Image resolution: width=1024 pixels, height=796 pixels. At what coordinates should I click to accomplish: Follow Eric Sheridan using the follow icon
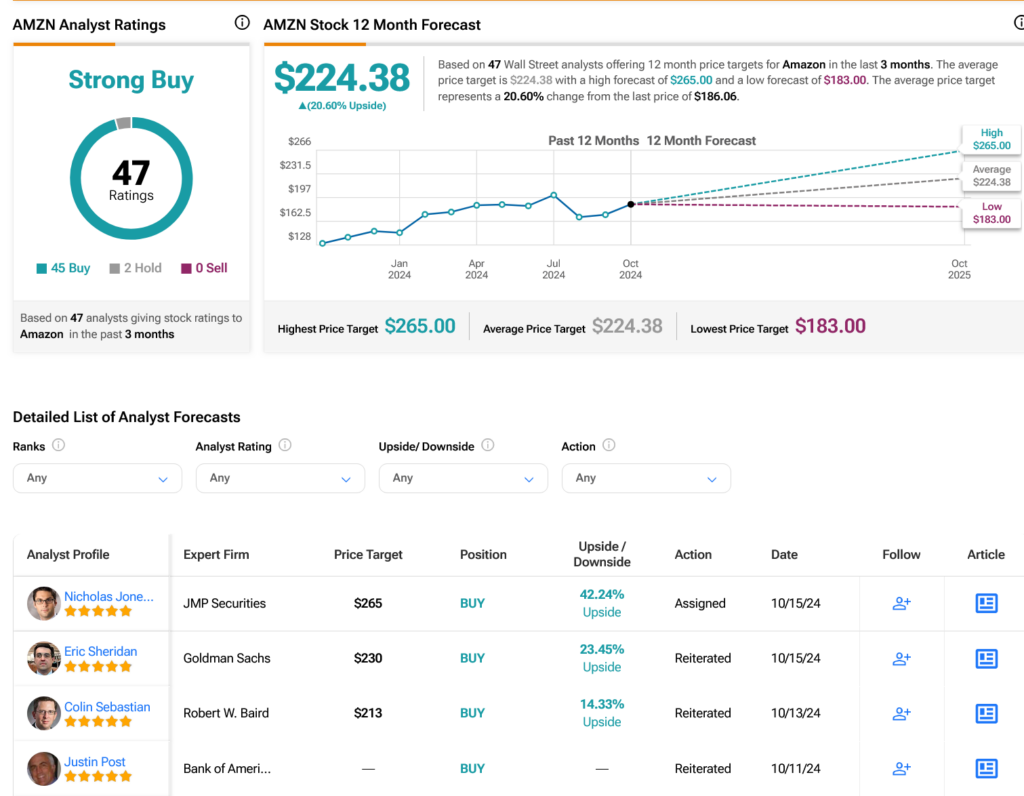tap(901, 658)
